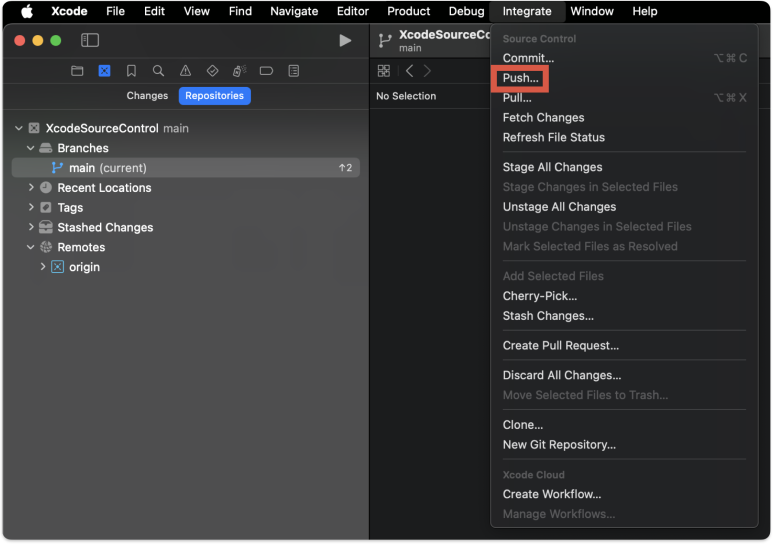Select the main (current) branch row

pyautogui.click(x=186, y=168)
